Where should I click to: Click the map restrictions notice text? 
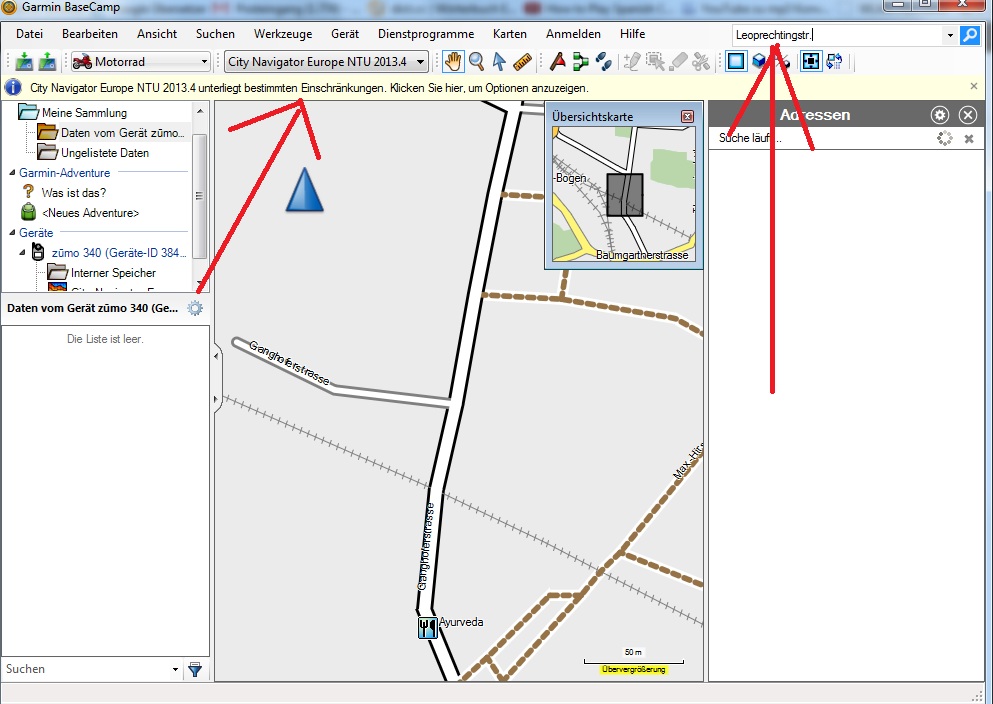309,88
